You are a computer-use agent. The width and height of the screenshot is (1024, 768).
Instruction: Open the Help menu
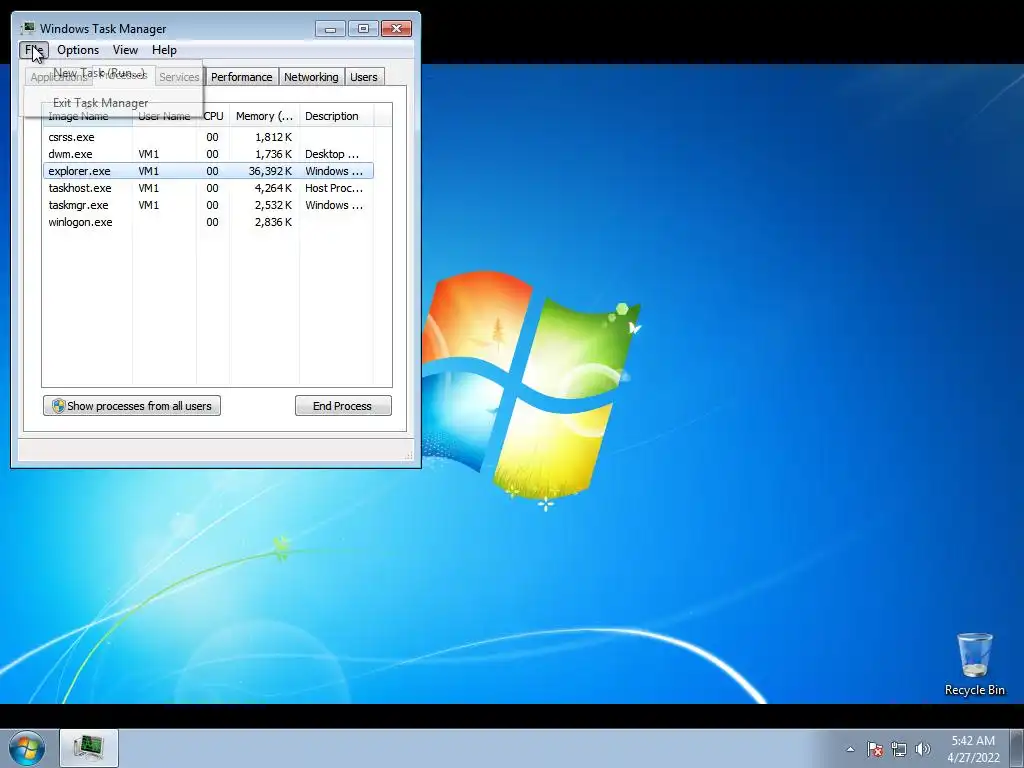(164, 50)
